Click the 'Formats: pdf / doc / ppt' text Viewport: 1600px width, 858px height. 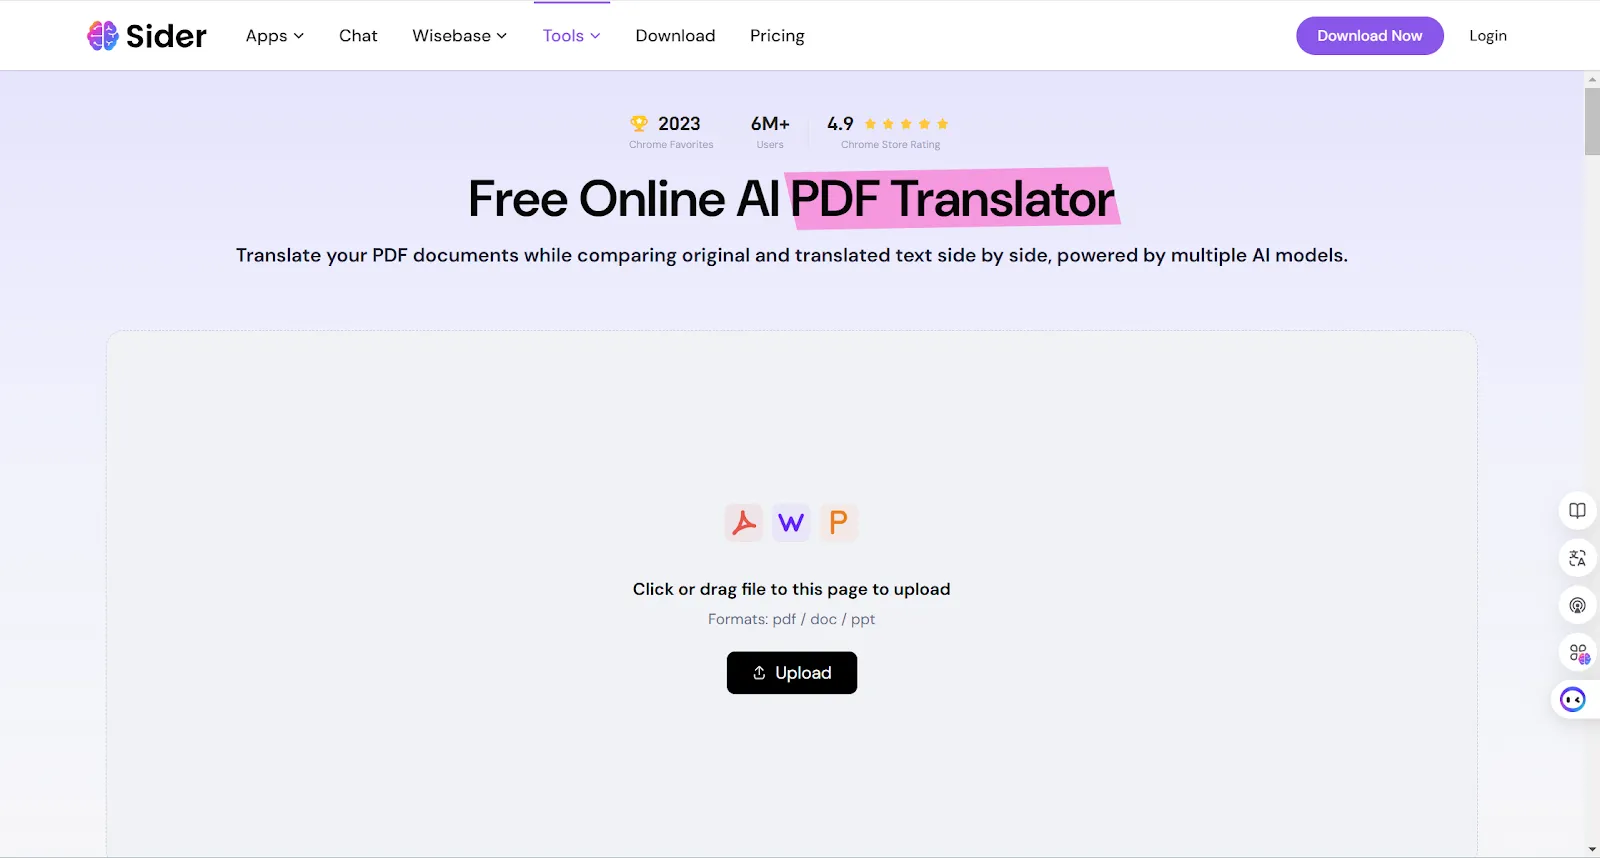point(791,619)
